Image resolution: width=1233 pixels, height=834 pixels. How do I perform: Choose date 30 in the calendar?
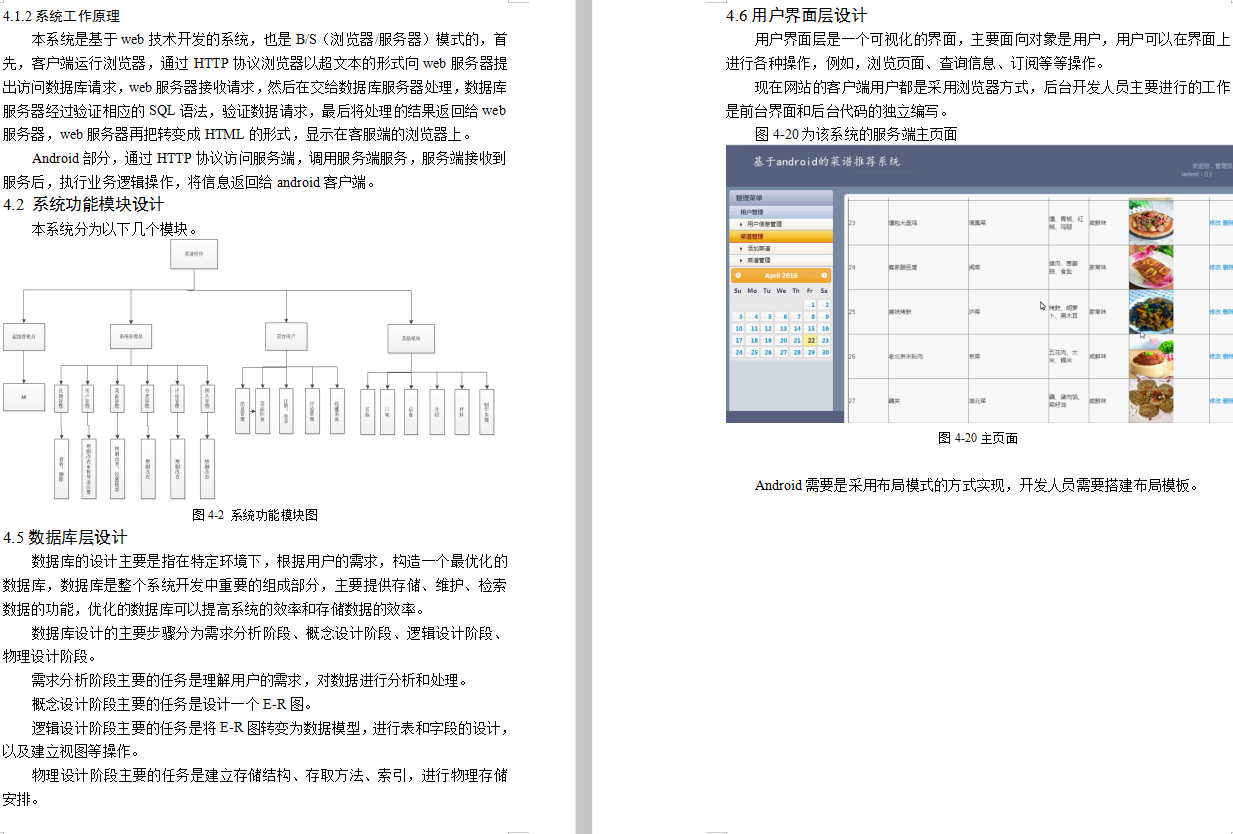tap(825, 352)
